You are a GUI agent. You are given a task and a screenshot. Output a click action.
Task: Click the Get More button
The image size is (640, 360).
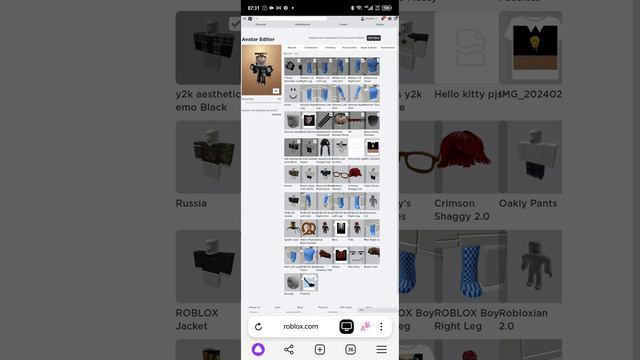point(373,38)
